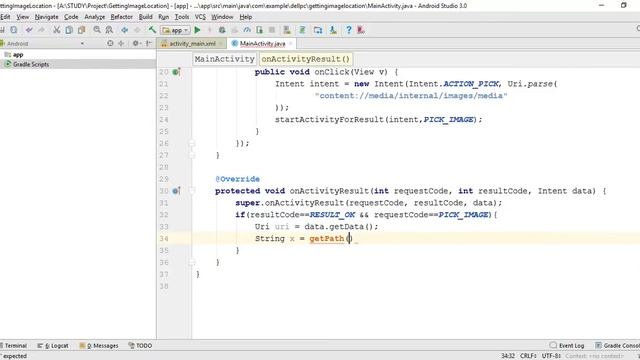This screenshot has height=360, width=640.
Task: Open the VCS menu
Action: 200,17
